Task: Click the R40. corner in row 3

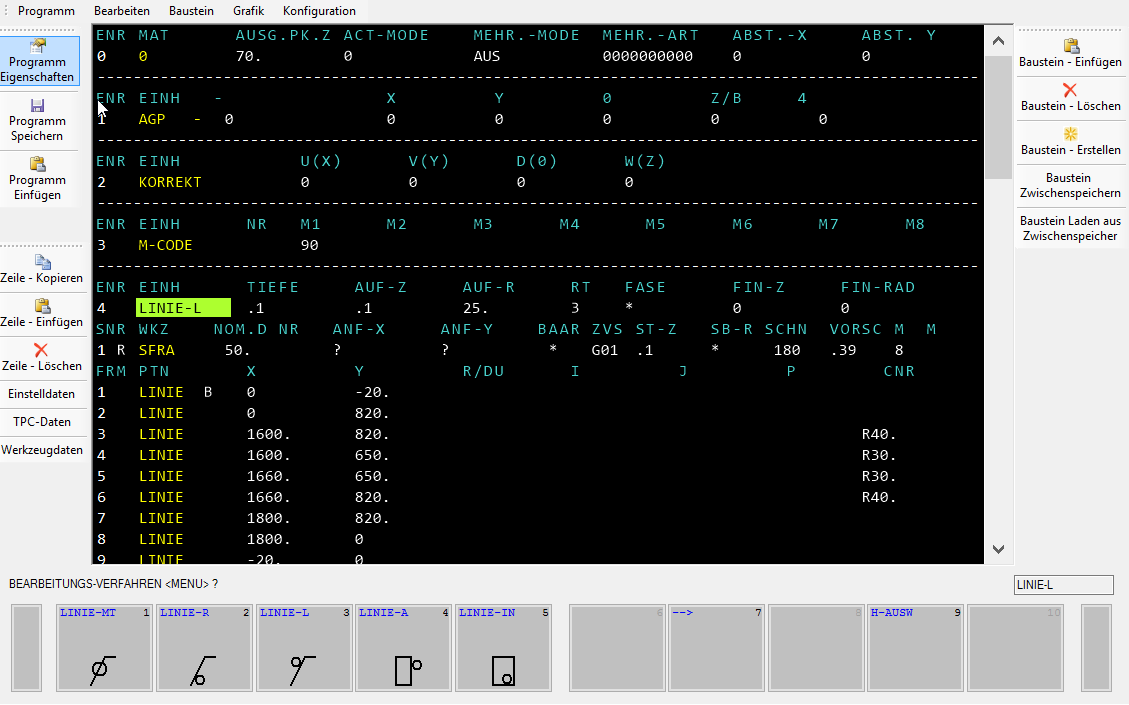Action: (879, 434)
